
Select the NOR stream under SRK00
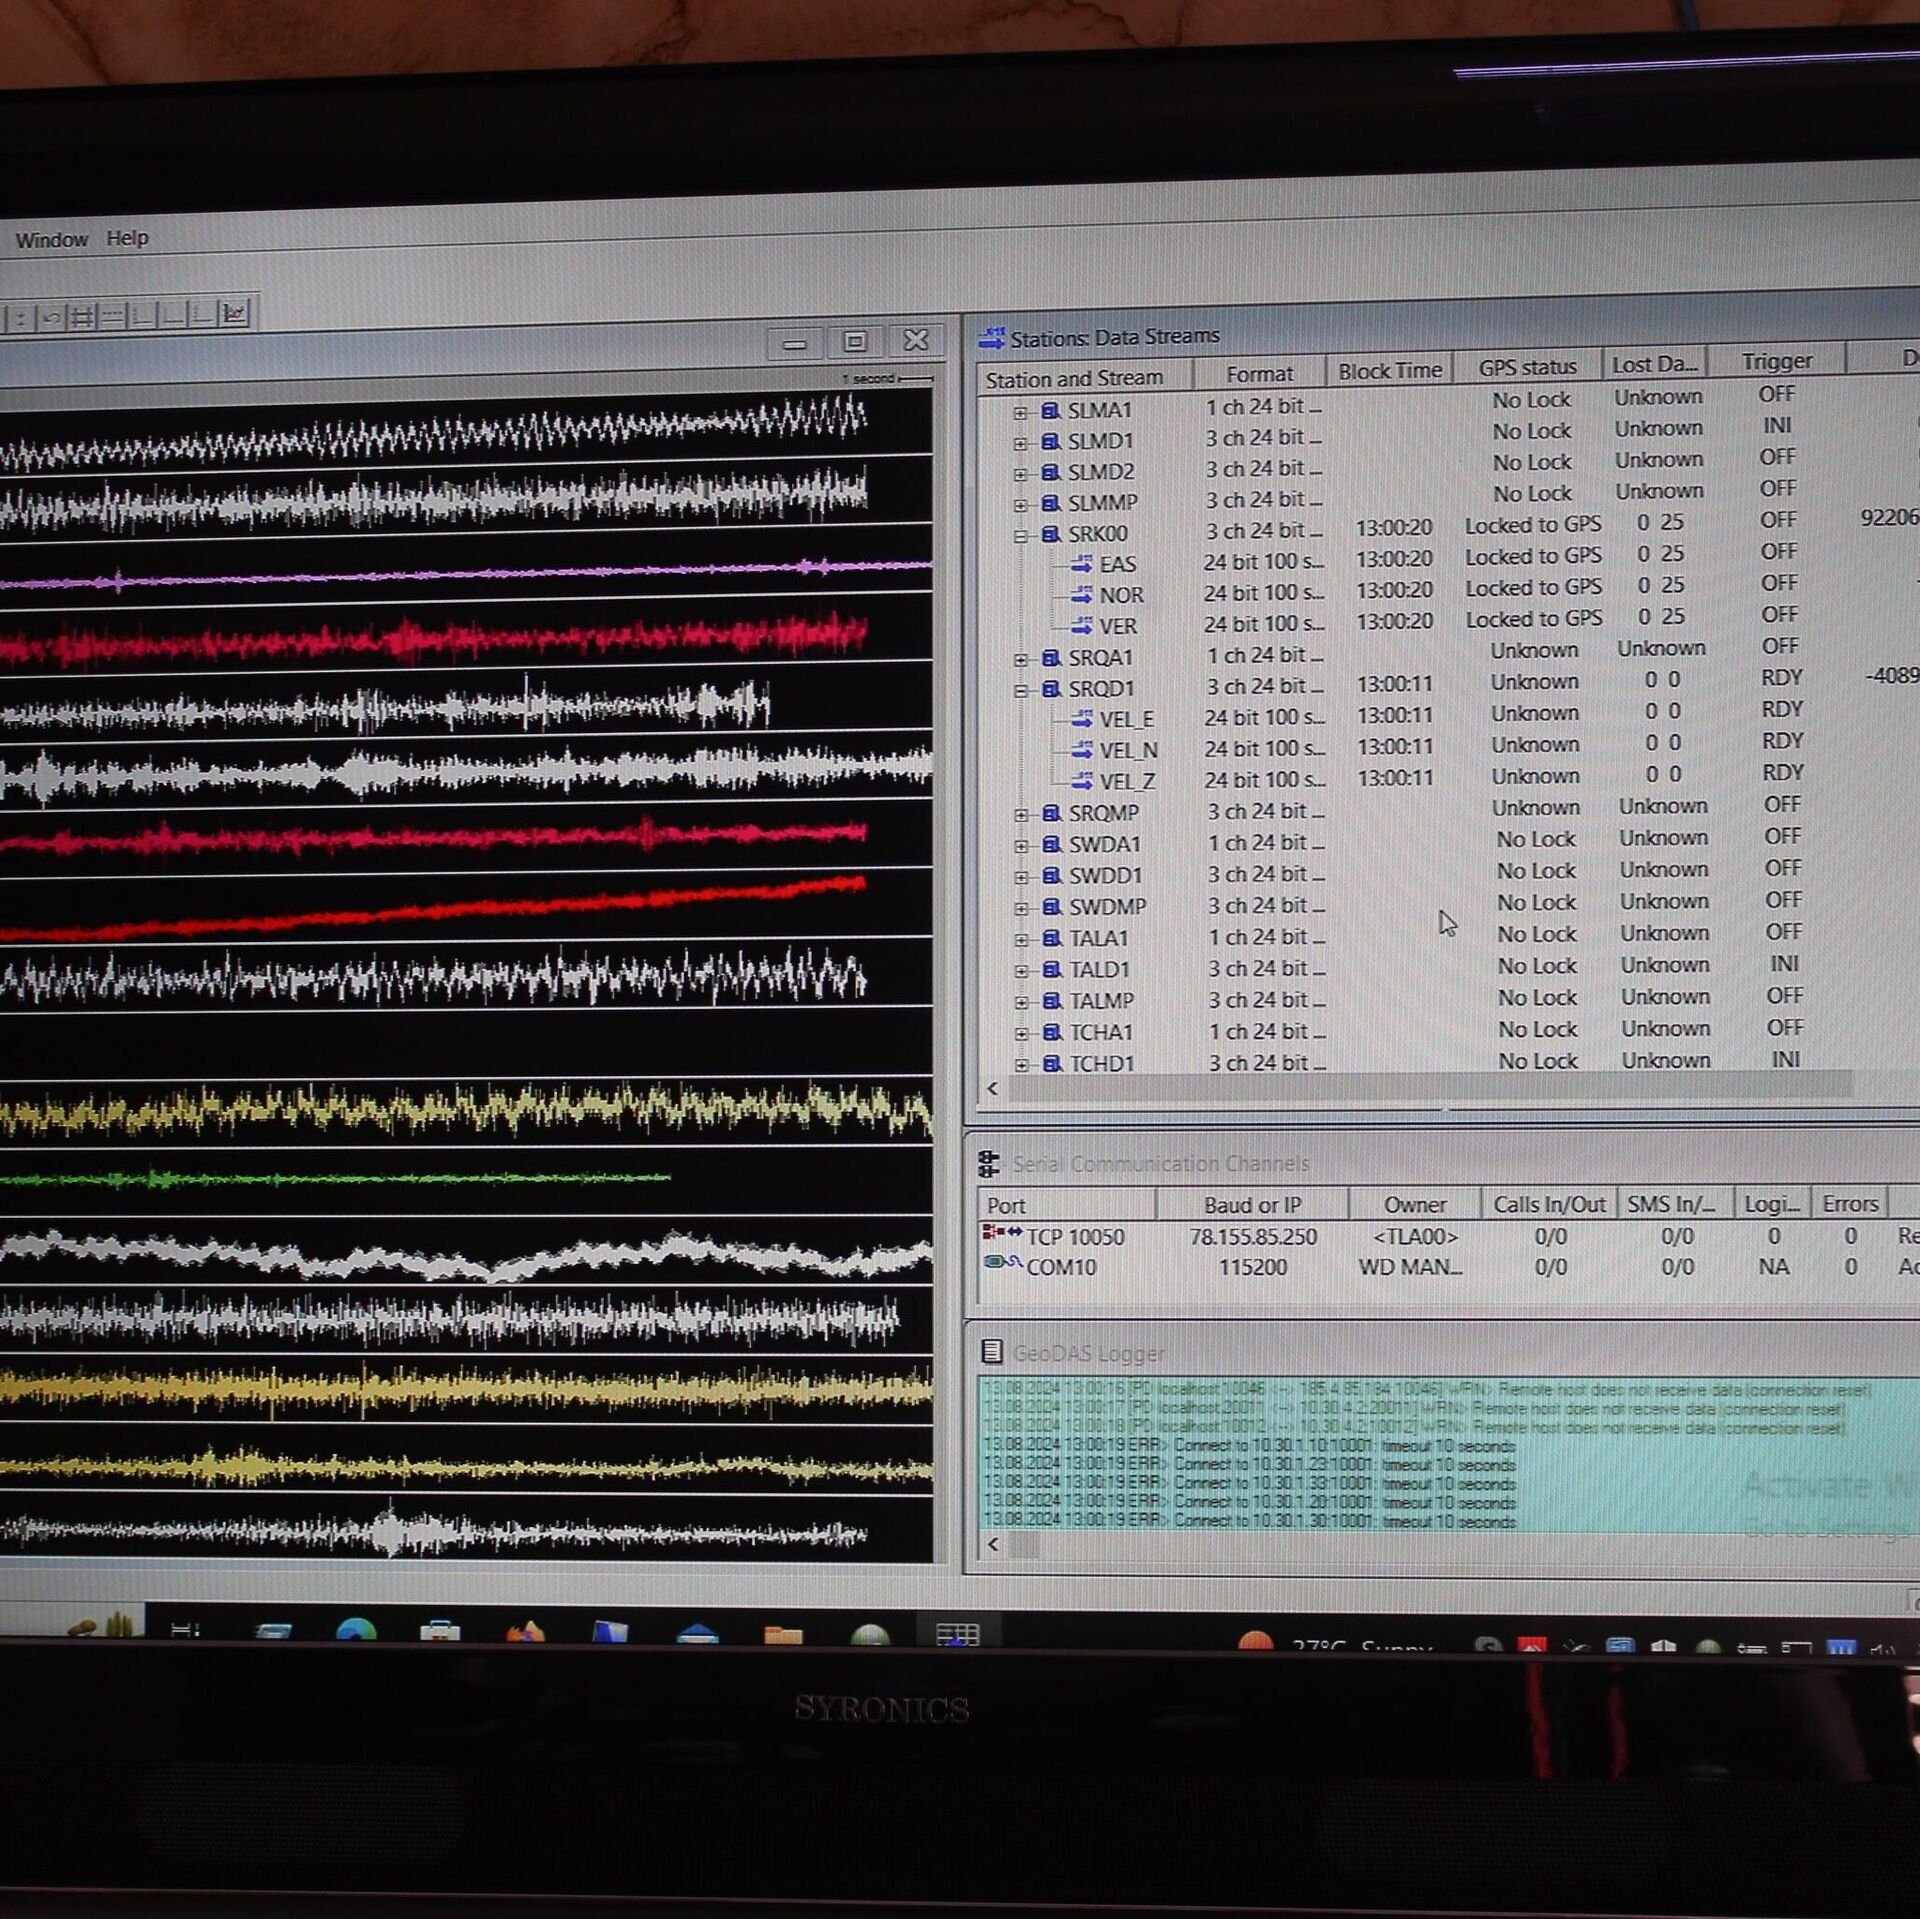pyautogui.click(x=1120, y=595)
